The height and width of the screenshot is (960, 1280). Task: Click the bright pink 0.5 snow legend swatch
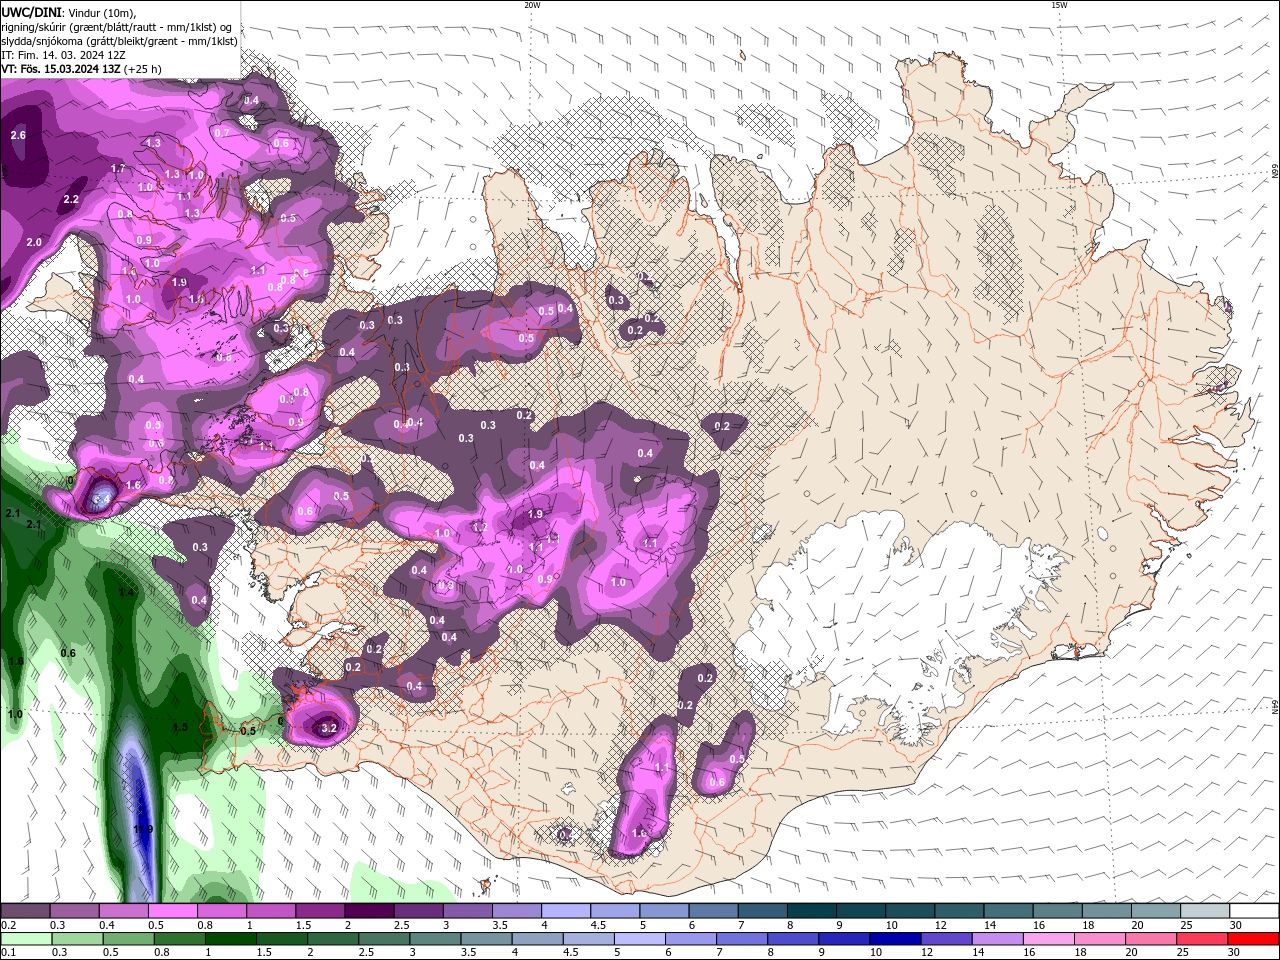tap(172, 911)
